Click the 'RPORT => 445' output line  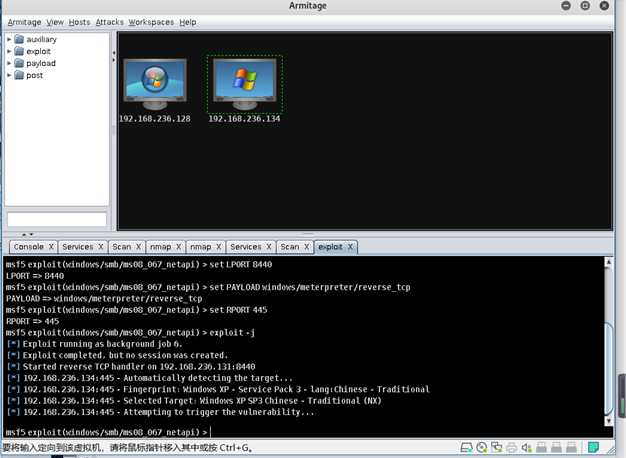pos(32,321)
